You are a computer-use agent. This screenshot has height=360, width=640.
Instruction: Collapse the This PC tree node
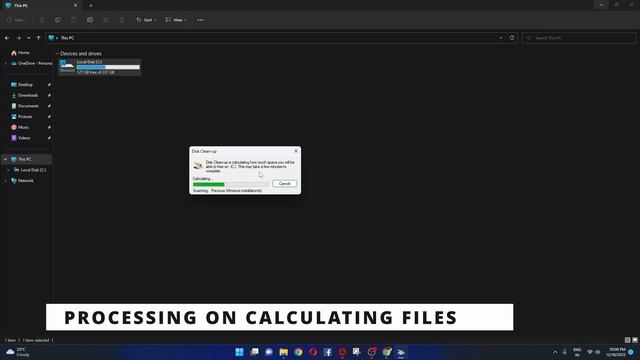pyautogui.click(x=6, y=159)
